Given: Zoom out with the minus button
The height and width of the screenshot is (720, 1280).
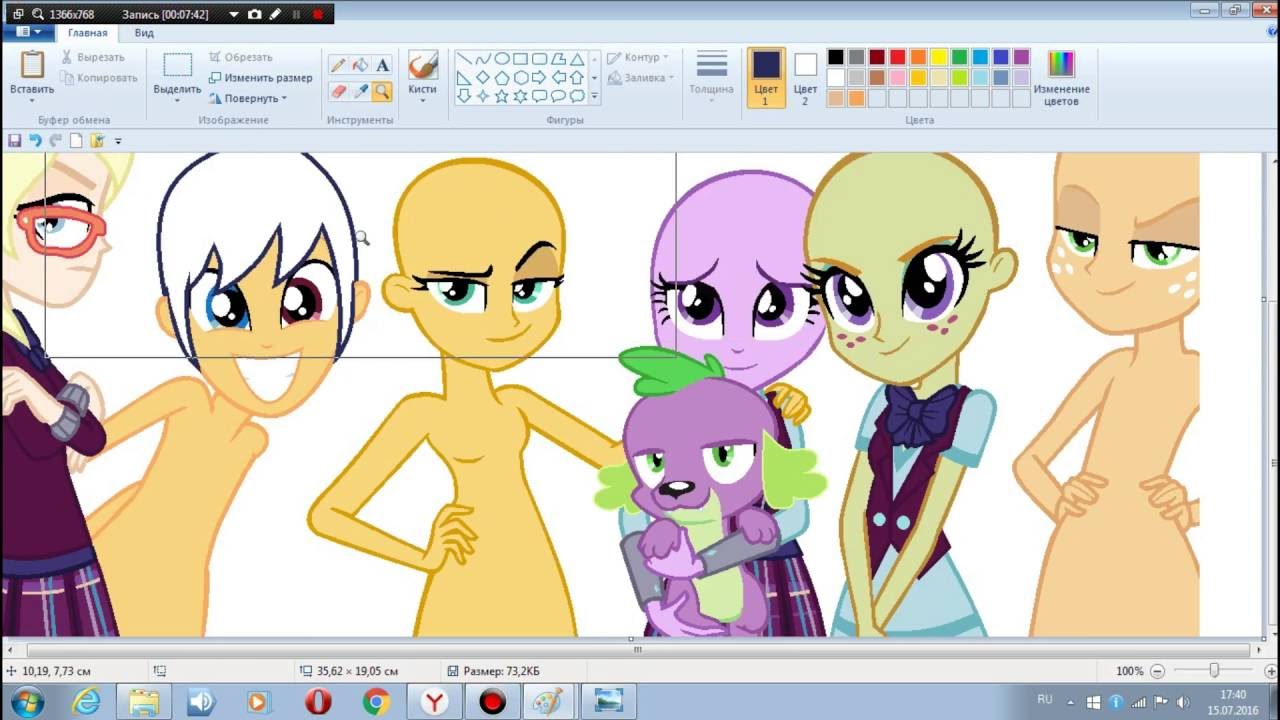Looking at the screenshot, I should [x=1157, y=671].
